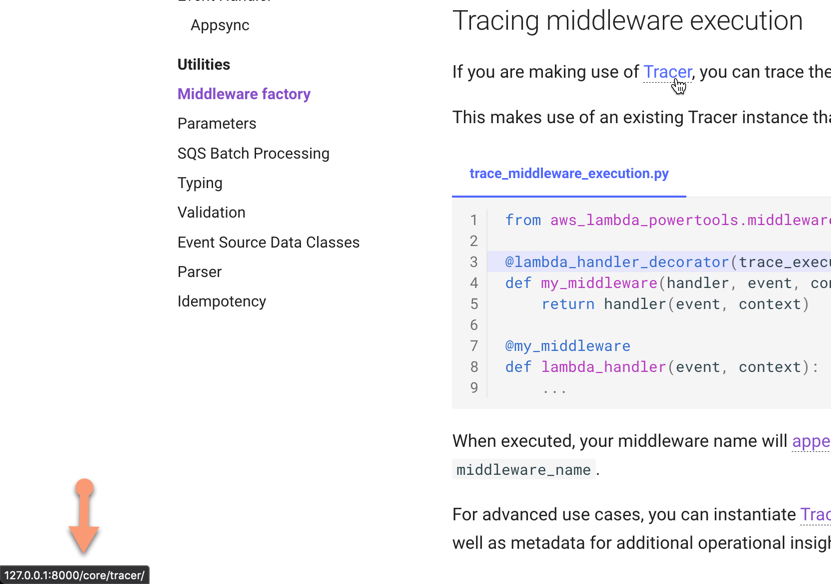Open the Idempotency utility page
This screenshot has width=831, height=584.
point(222,302)
